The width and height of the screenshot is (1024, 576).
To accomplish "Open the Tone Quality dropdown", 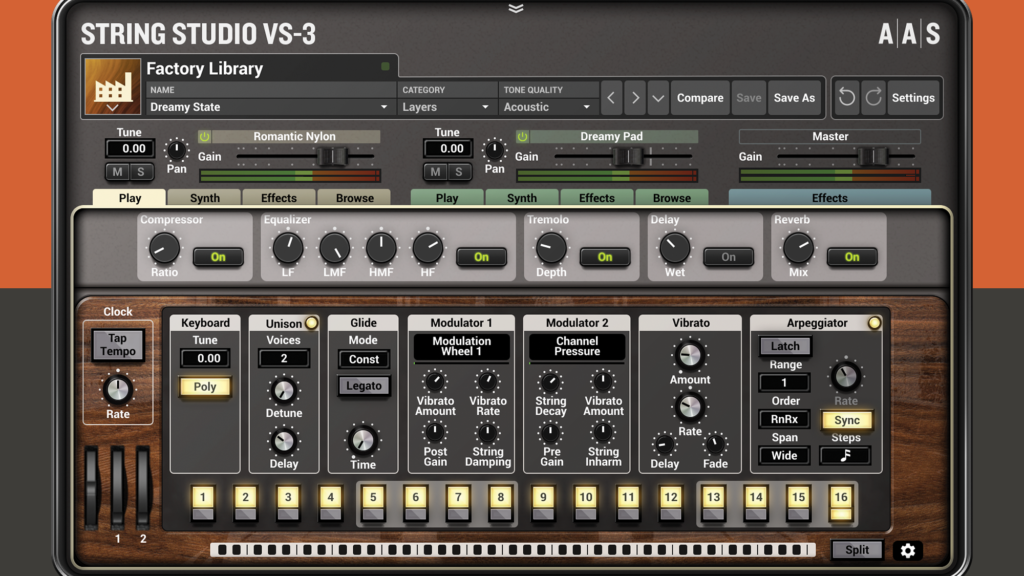I will coord(547,107).
